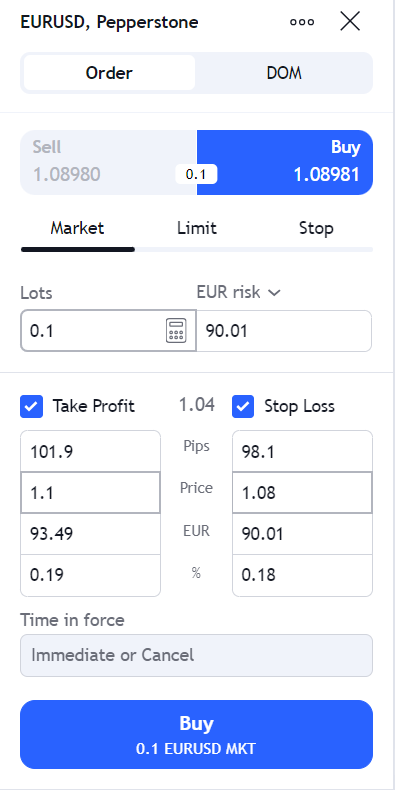Screen dimensions: 395x790
Task: Switch to the DOM tab
Action: (284, 73)
